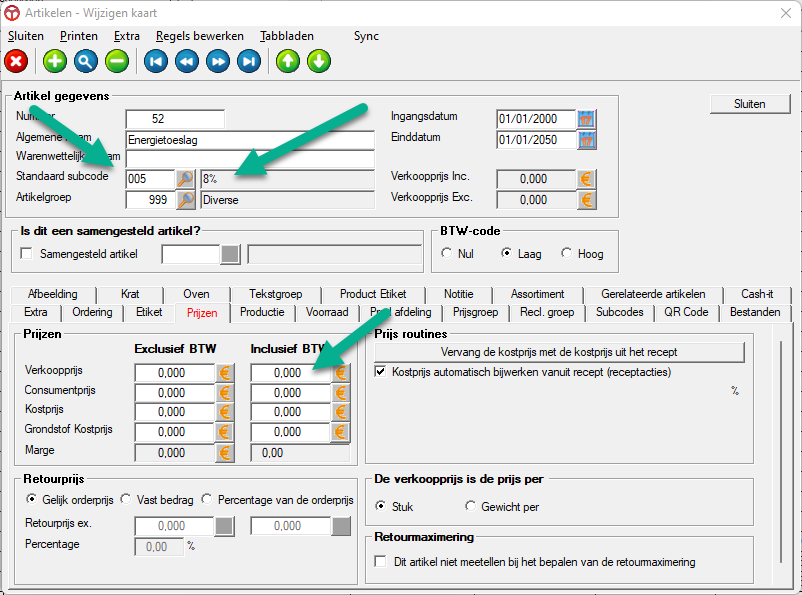Open the Sluiten menu
802x595 pixels.
click(x=26, y=36)
